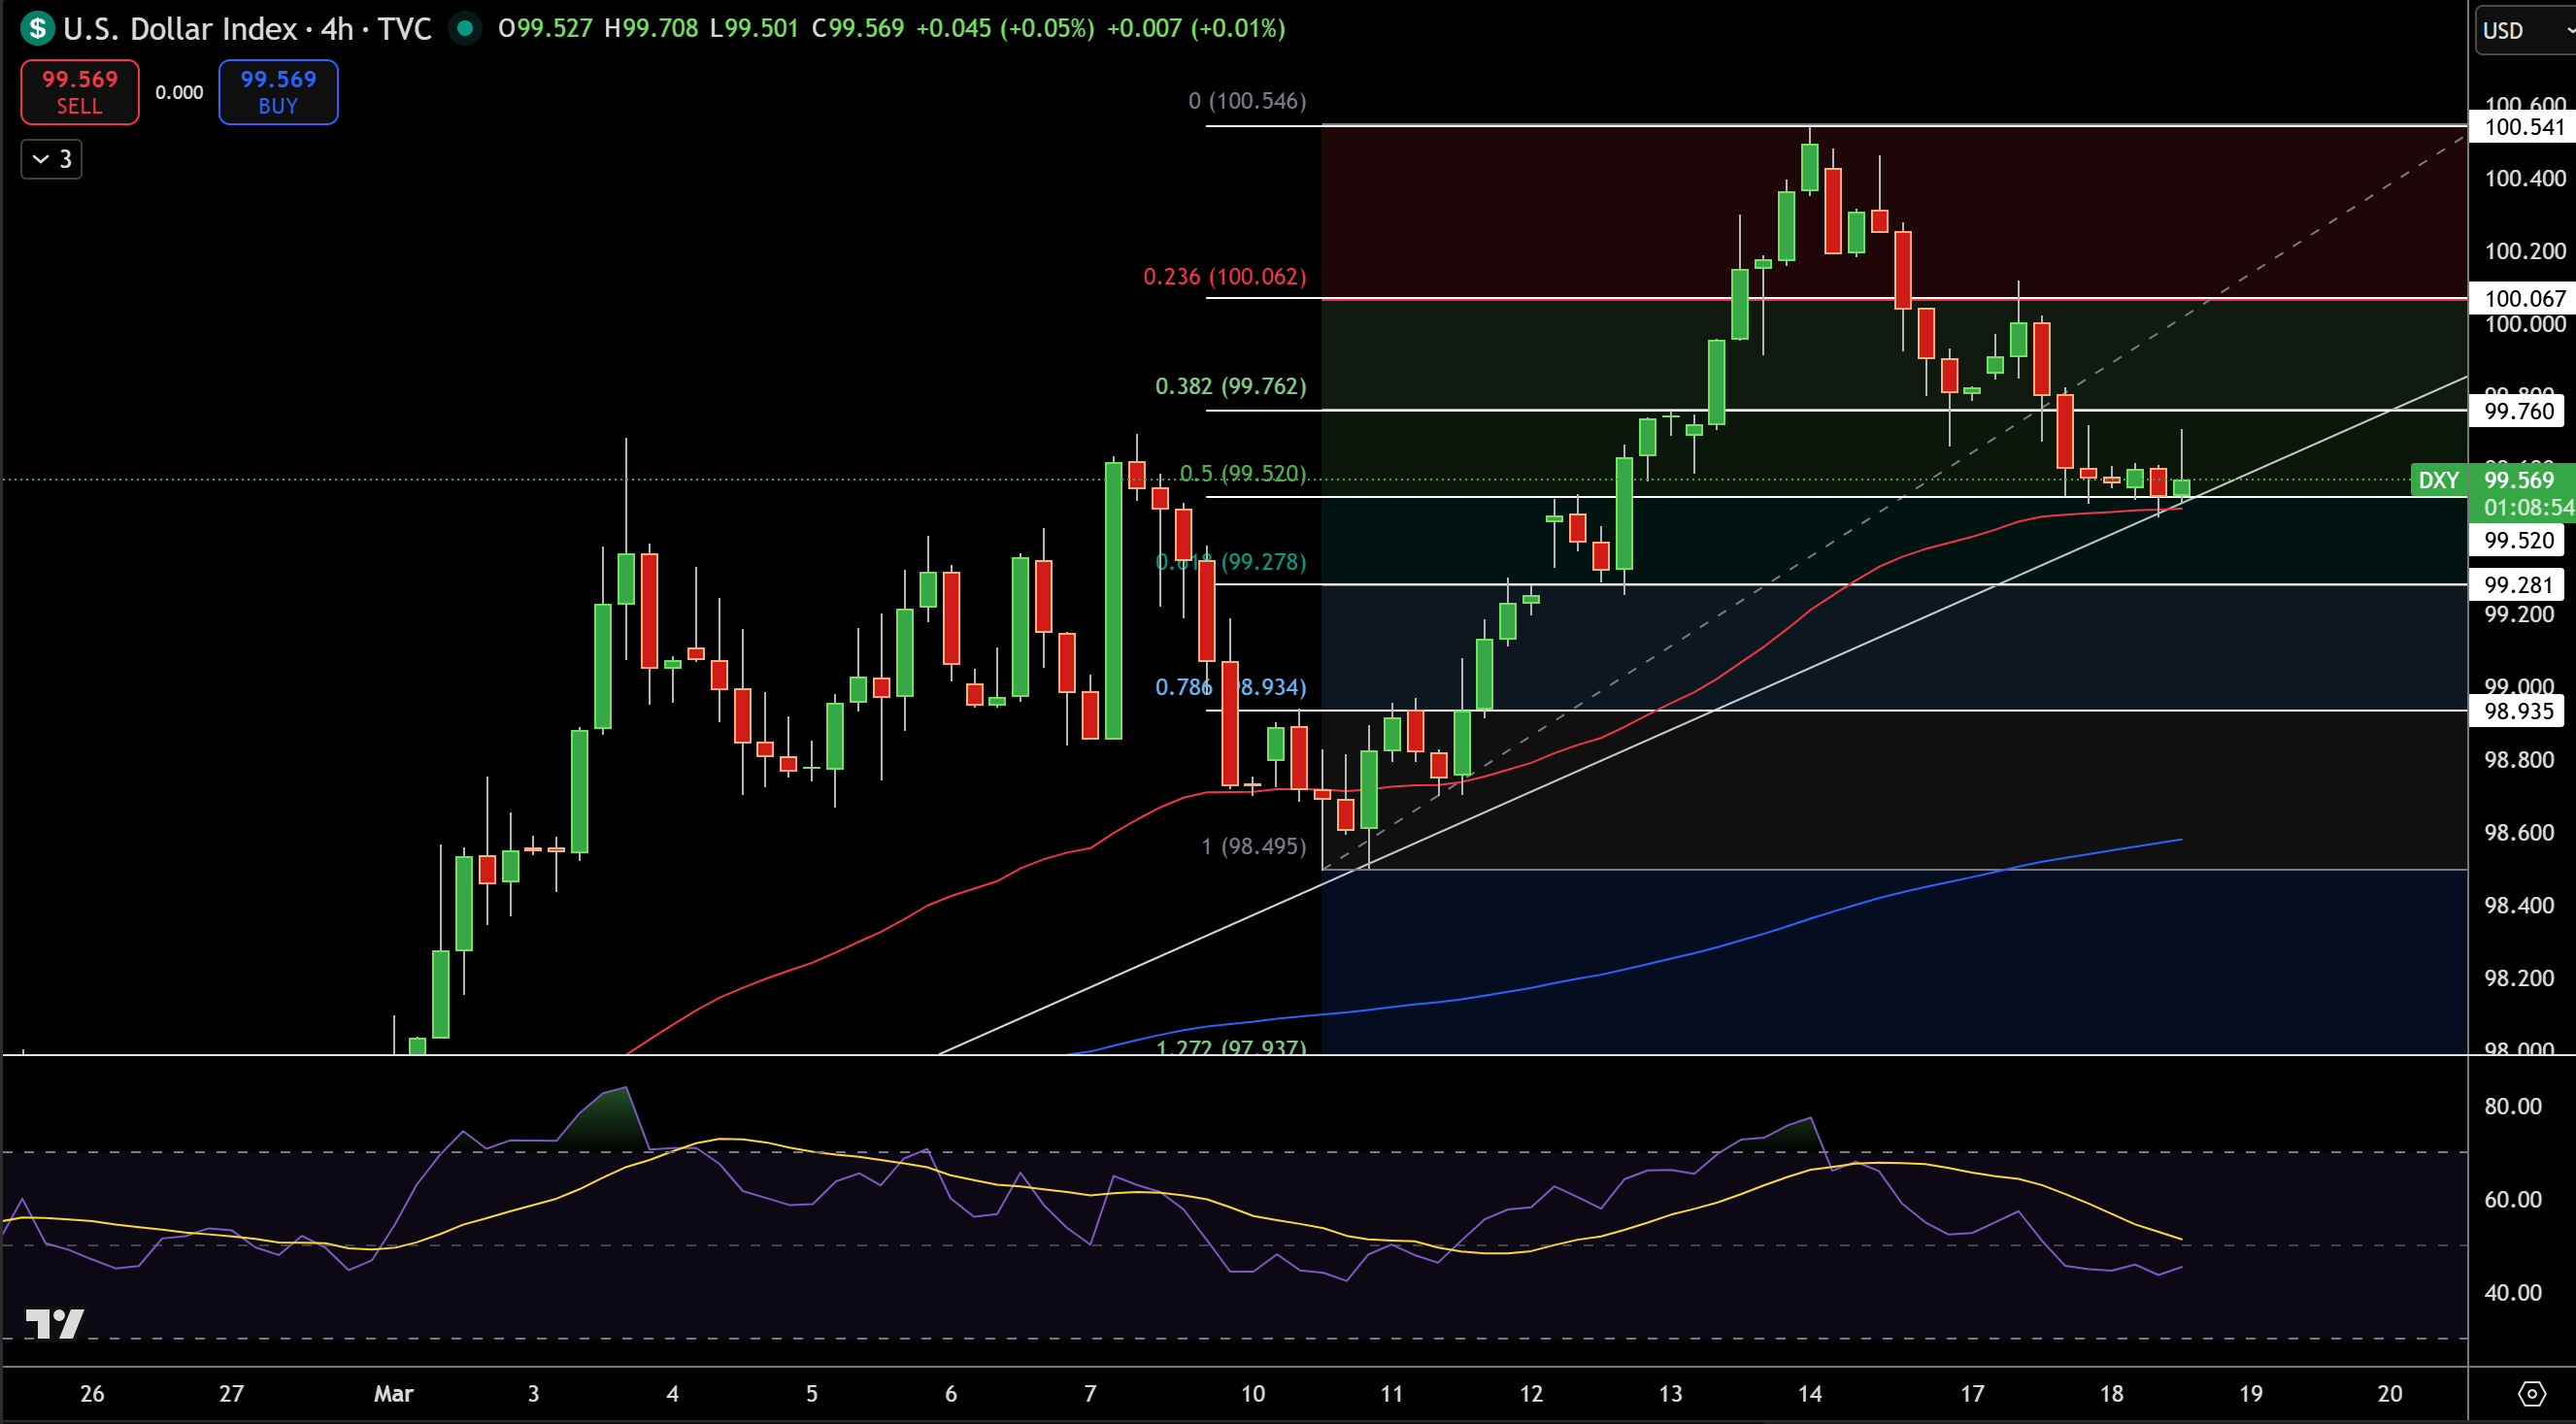Click the 98.935 price axis label
Image resolution: width=2576 pixels, height=1424 pixels.
[2518, 711]
